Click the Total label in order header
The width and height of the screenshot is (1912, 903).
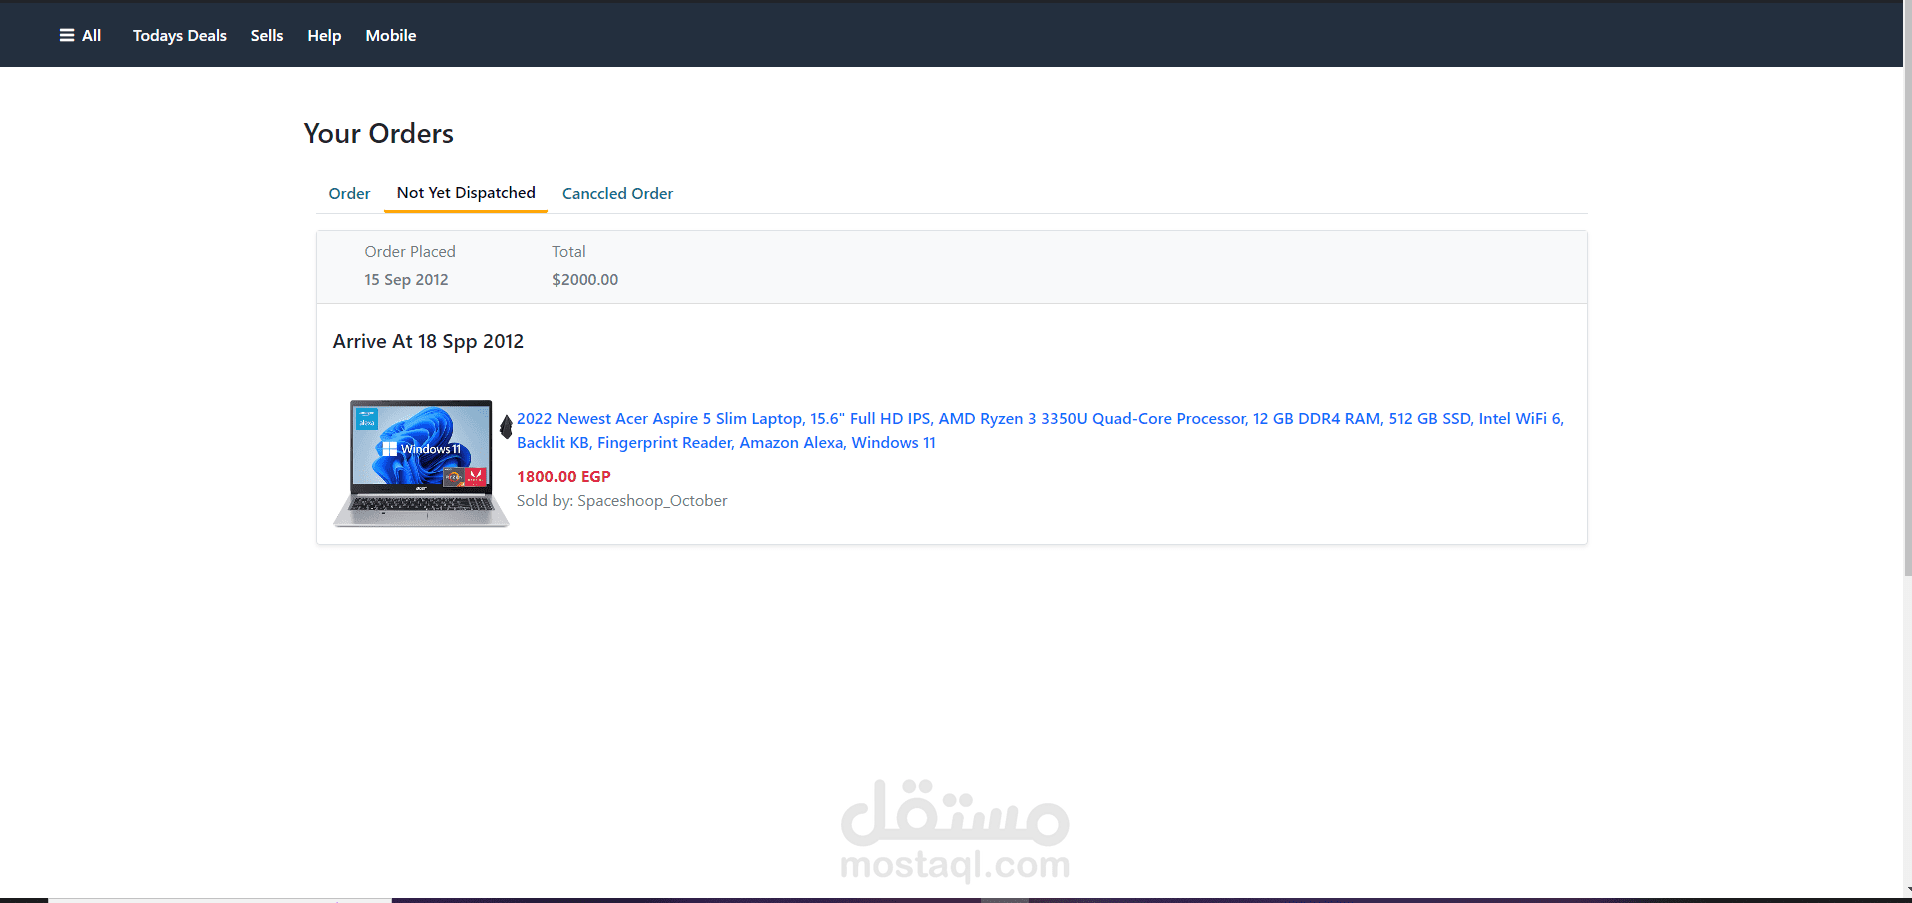coord(569,252)
